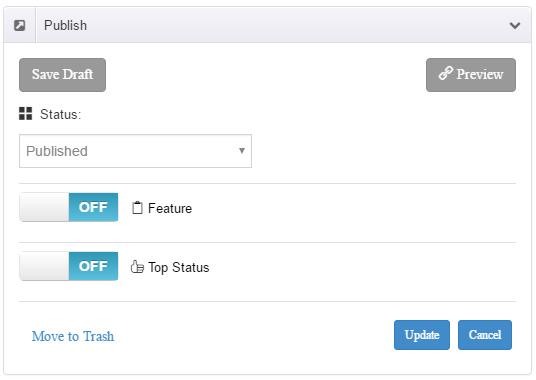Toggle the Feature OFF switch
This screenshot has height=380, width=536.
69,207
